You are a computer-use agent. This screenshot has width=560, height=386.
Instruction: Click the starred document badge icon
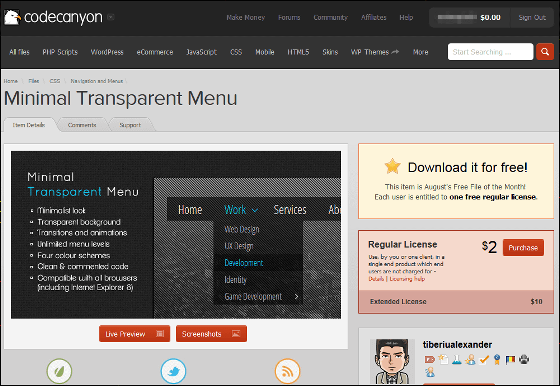(x=443, y=359)
